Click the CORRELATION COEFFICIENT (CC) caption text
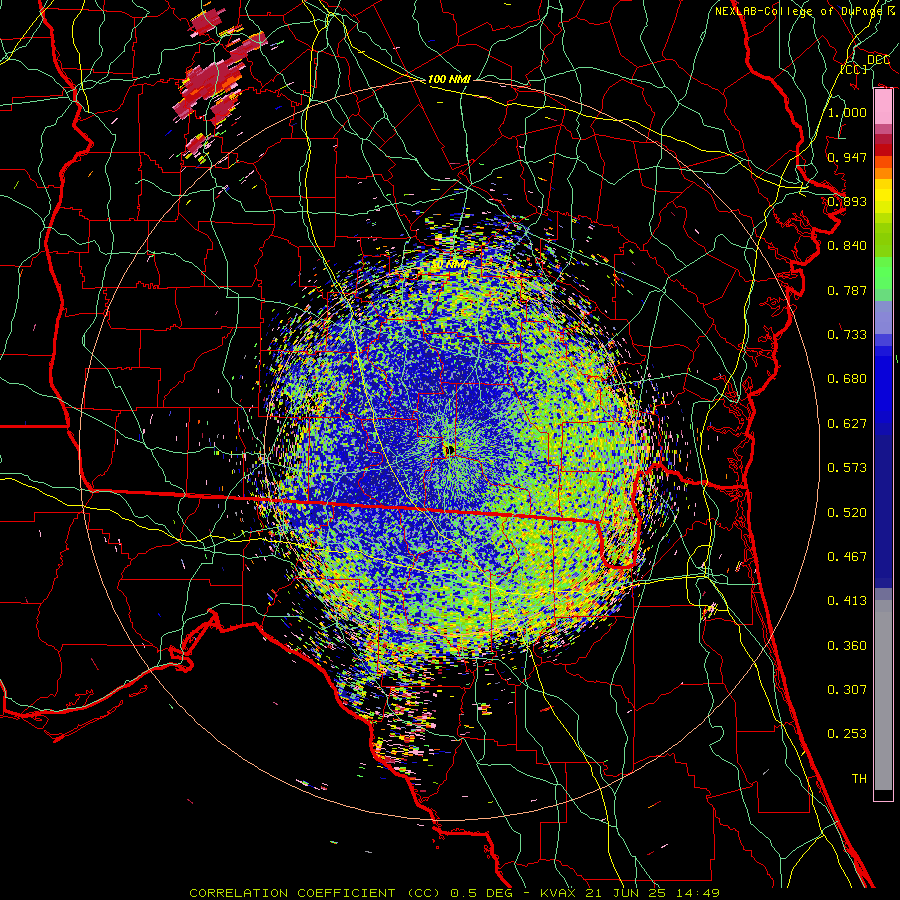 point(315,893)
